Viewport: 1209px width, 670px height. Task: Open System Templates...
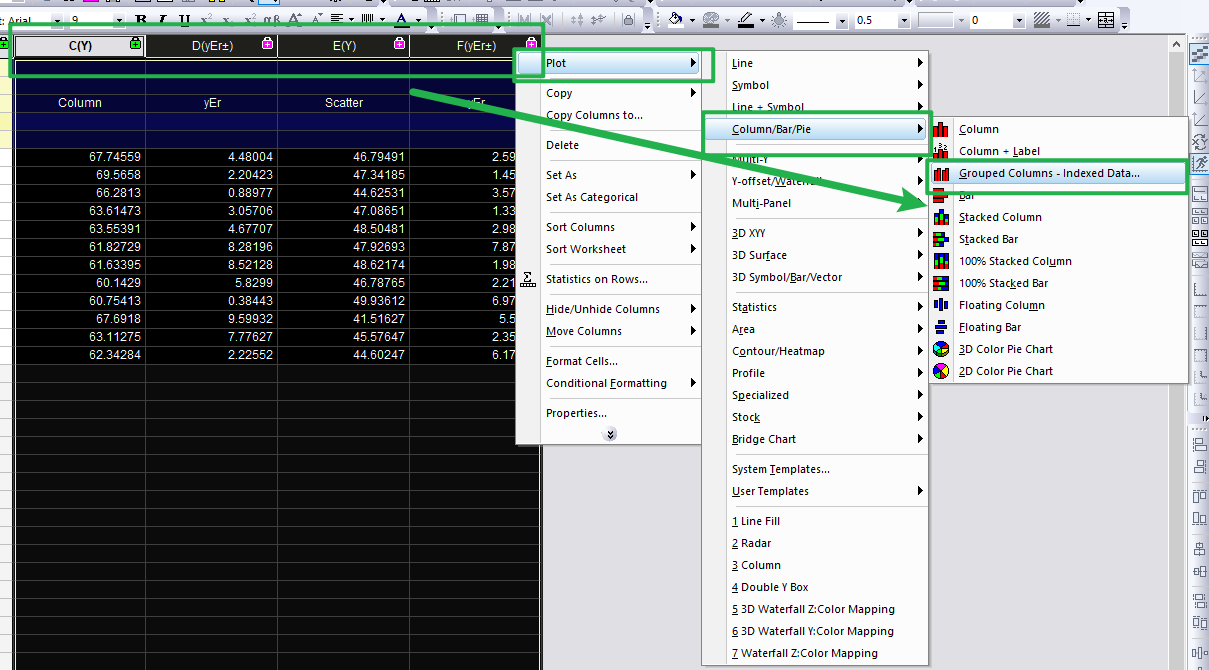click(x=815, y=469)
